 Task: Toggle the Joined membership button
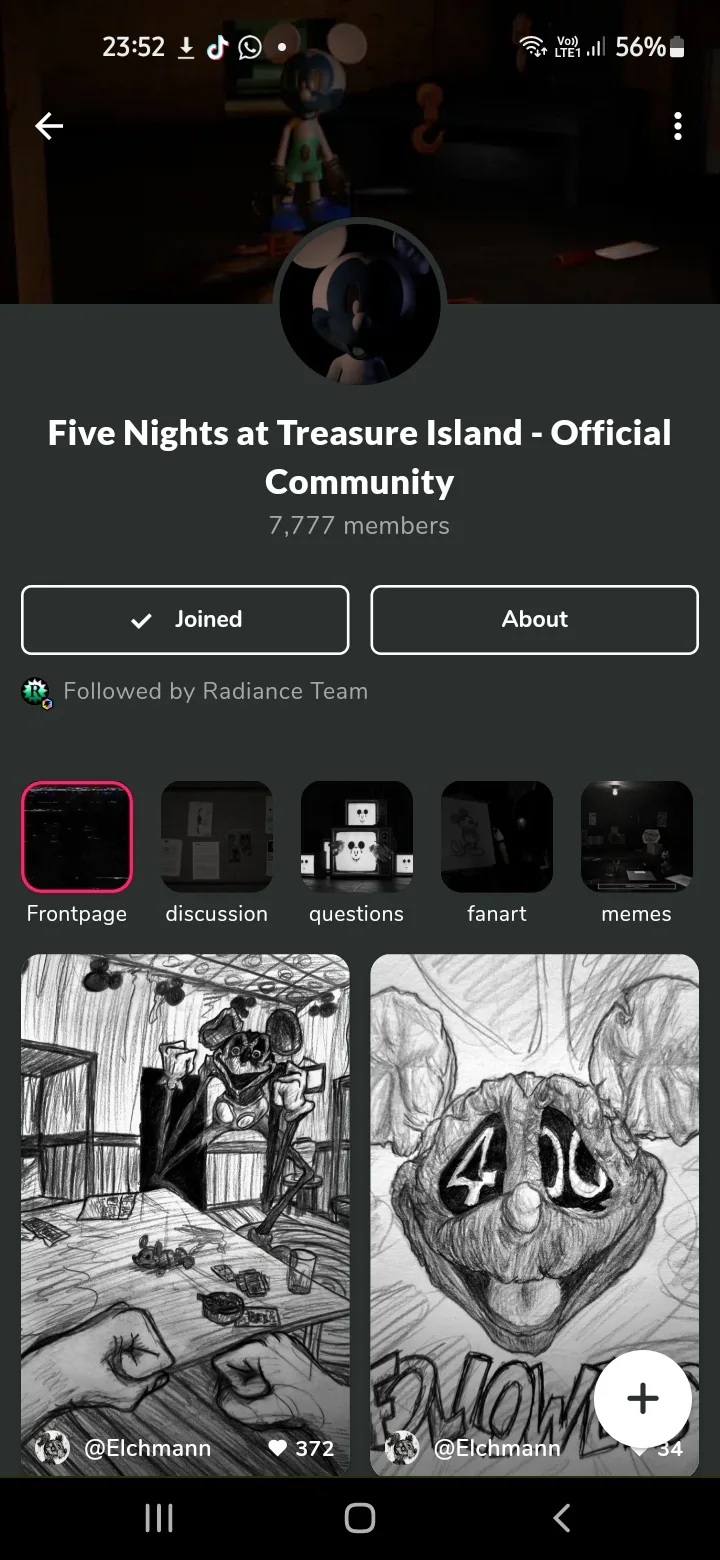click(x=185, y=620)
